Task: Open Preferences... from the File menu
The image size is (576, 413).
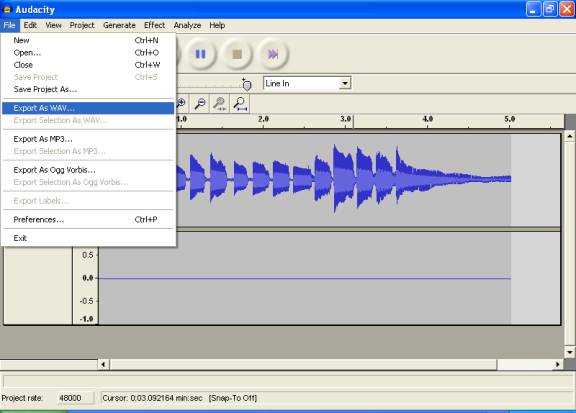Action: coord(88,219)
